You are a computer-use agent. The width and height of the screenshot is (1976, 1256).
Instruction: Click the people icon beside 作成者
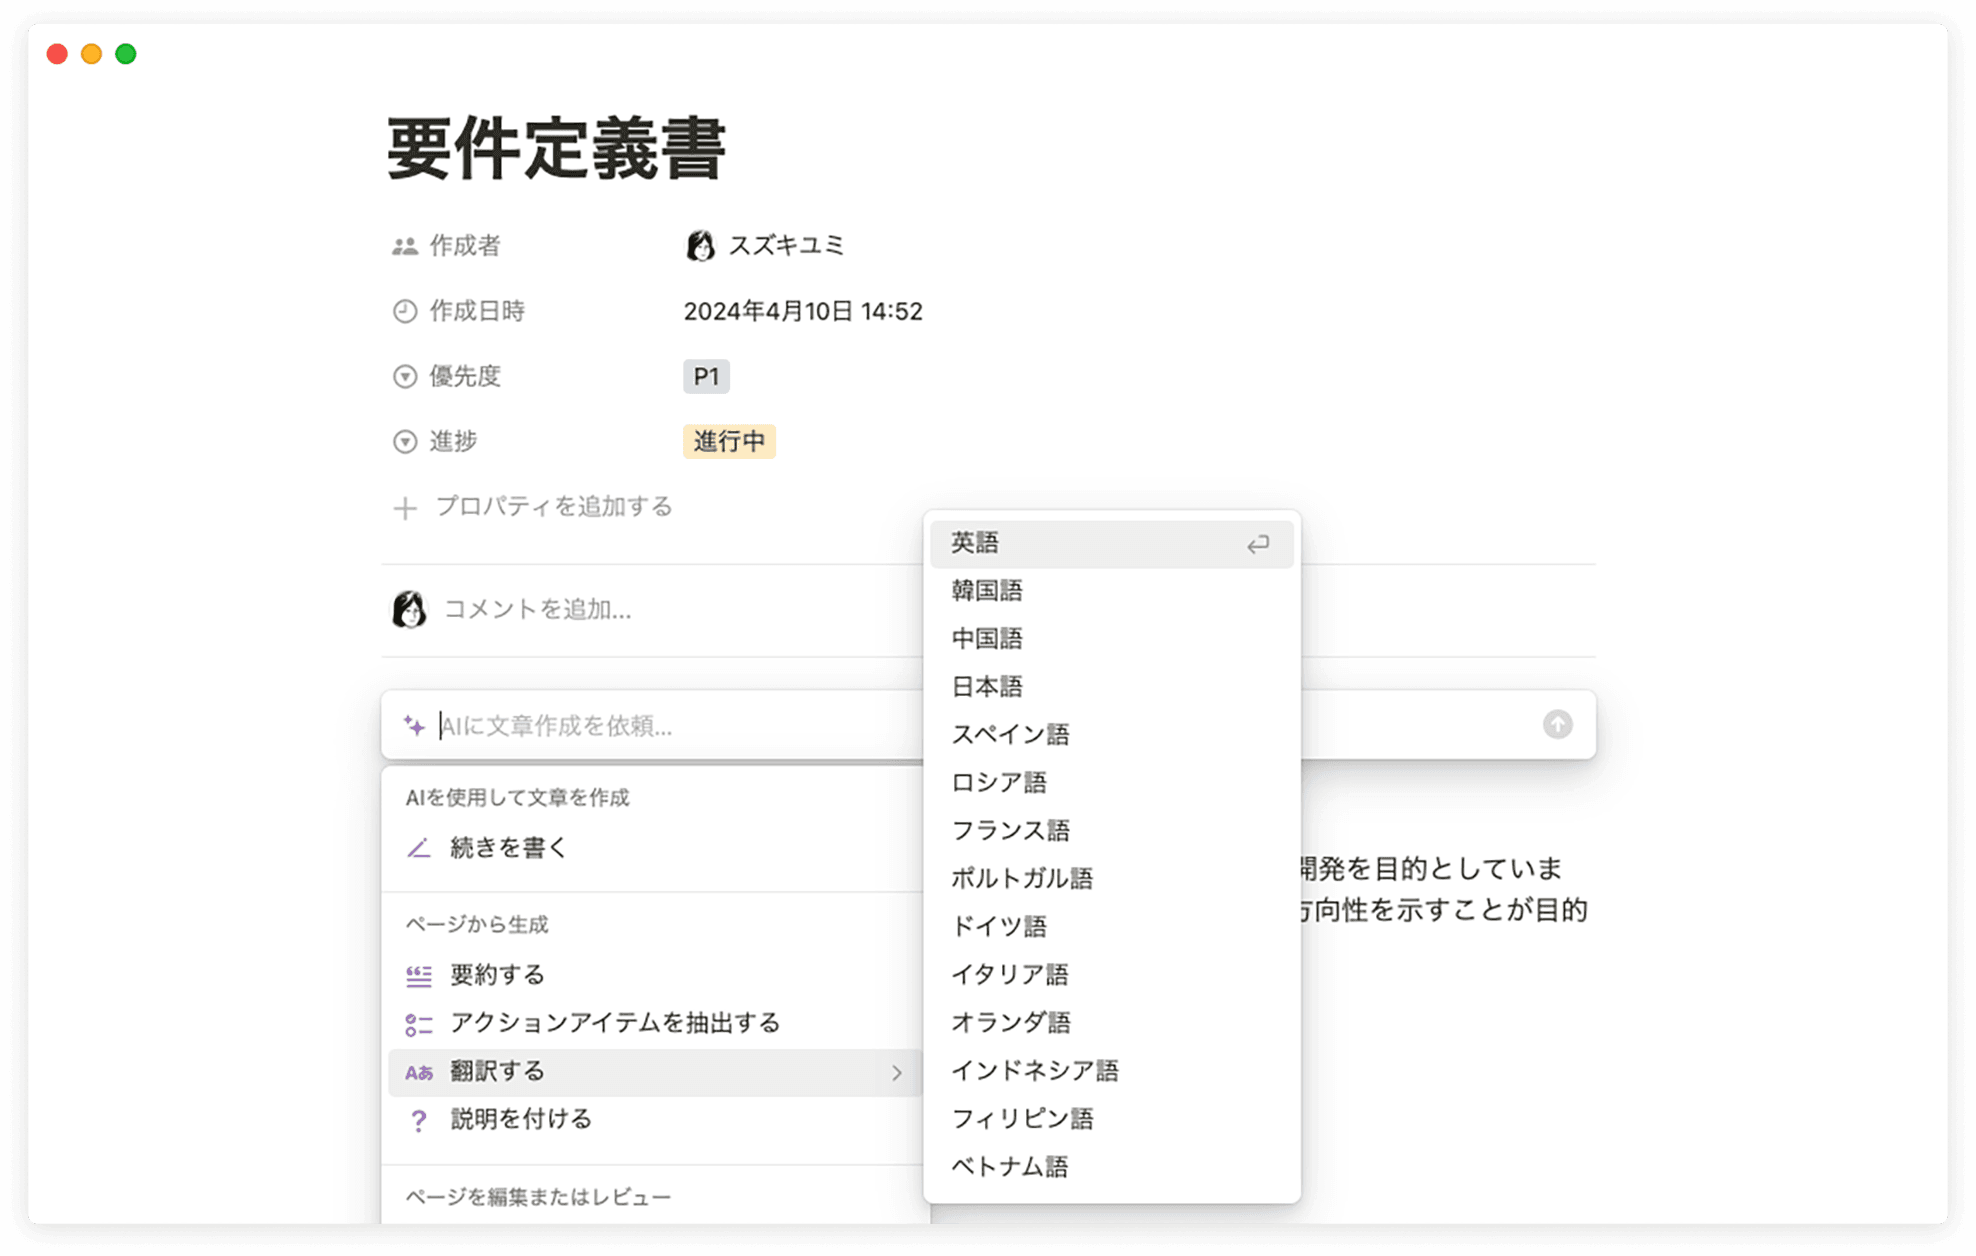404,245
